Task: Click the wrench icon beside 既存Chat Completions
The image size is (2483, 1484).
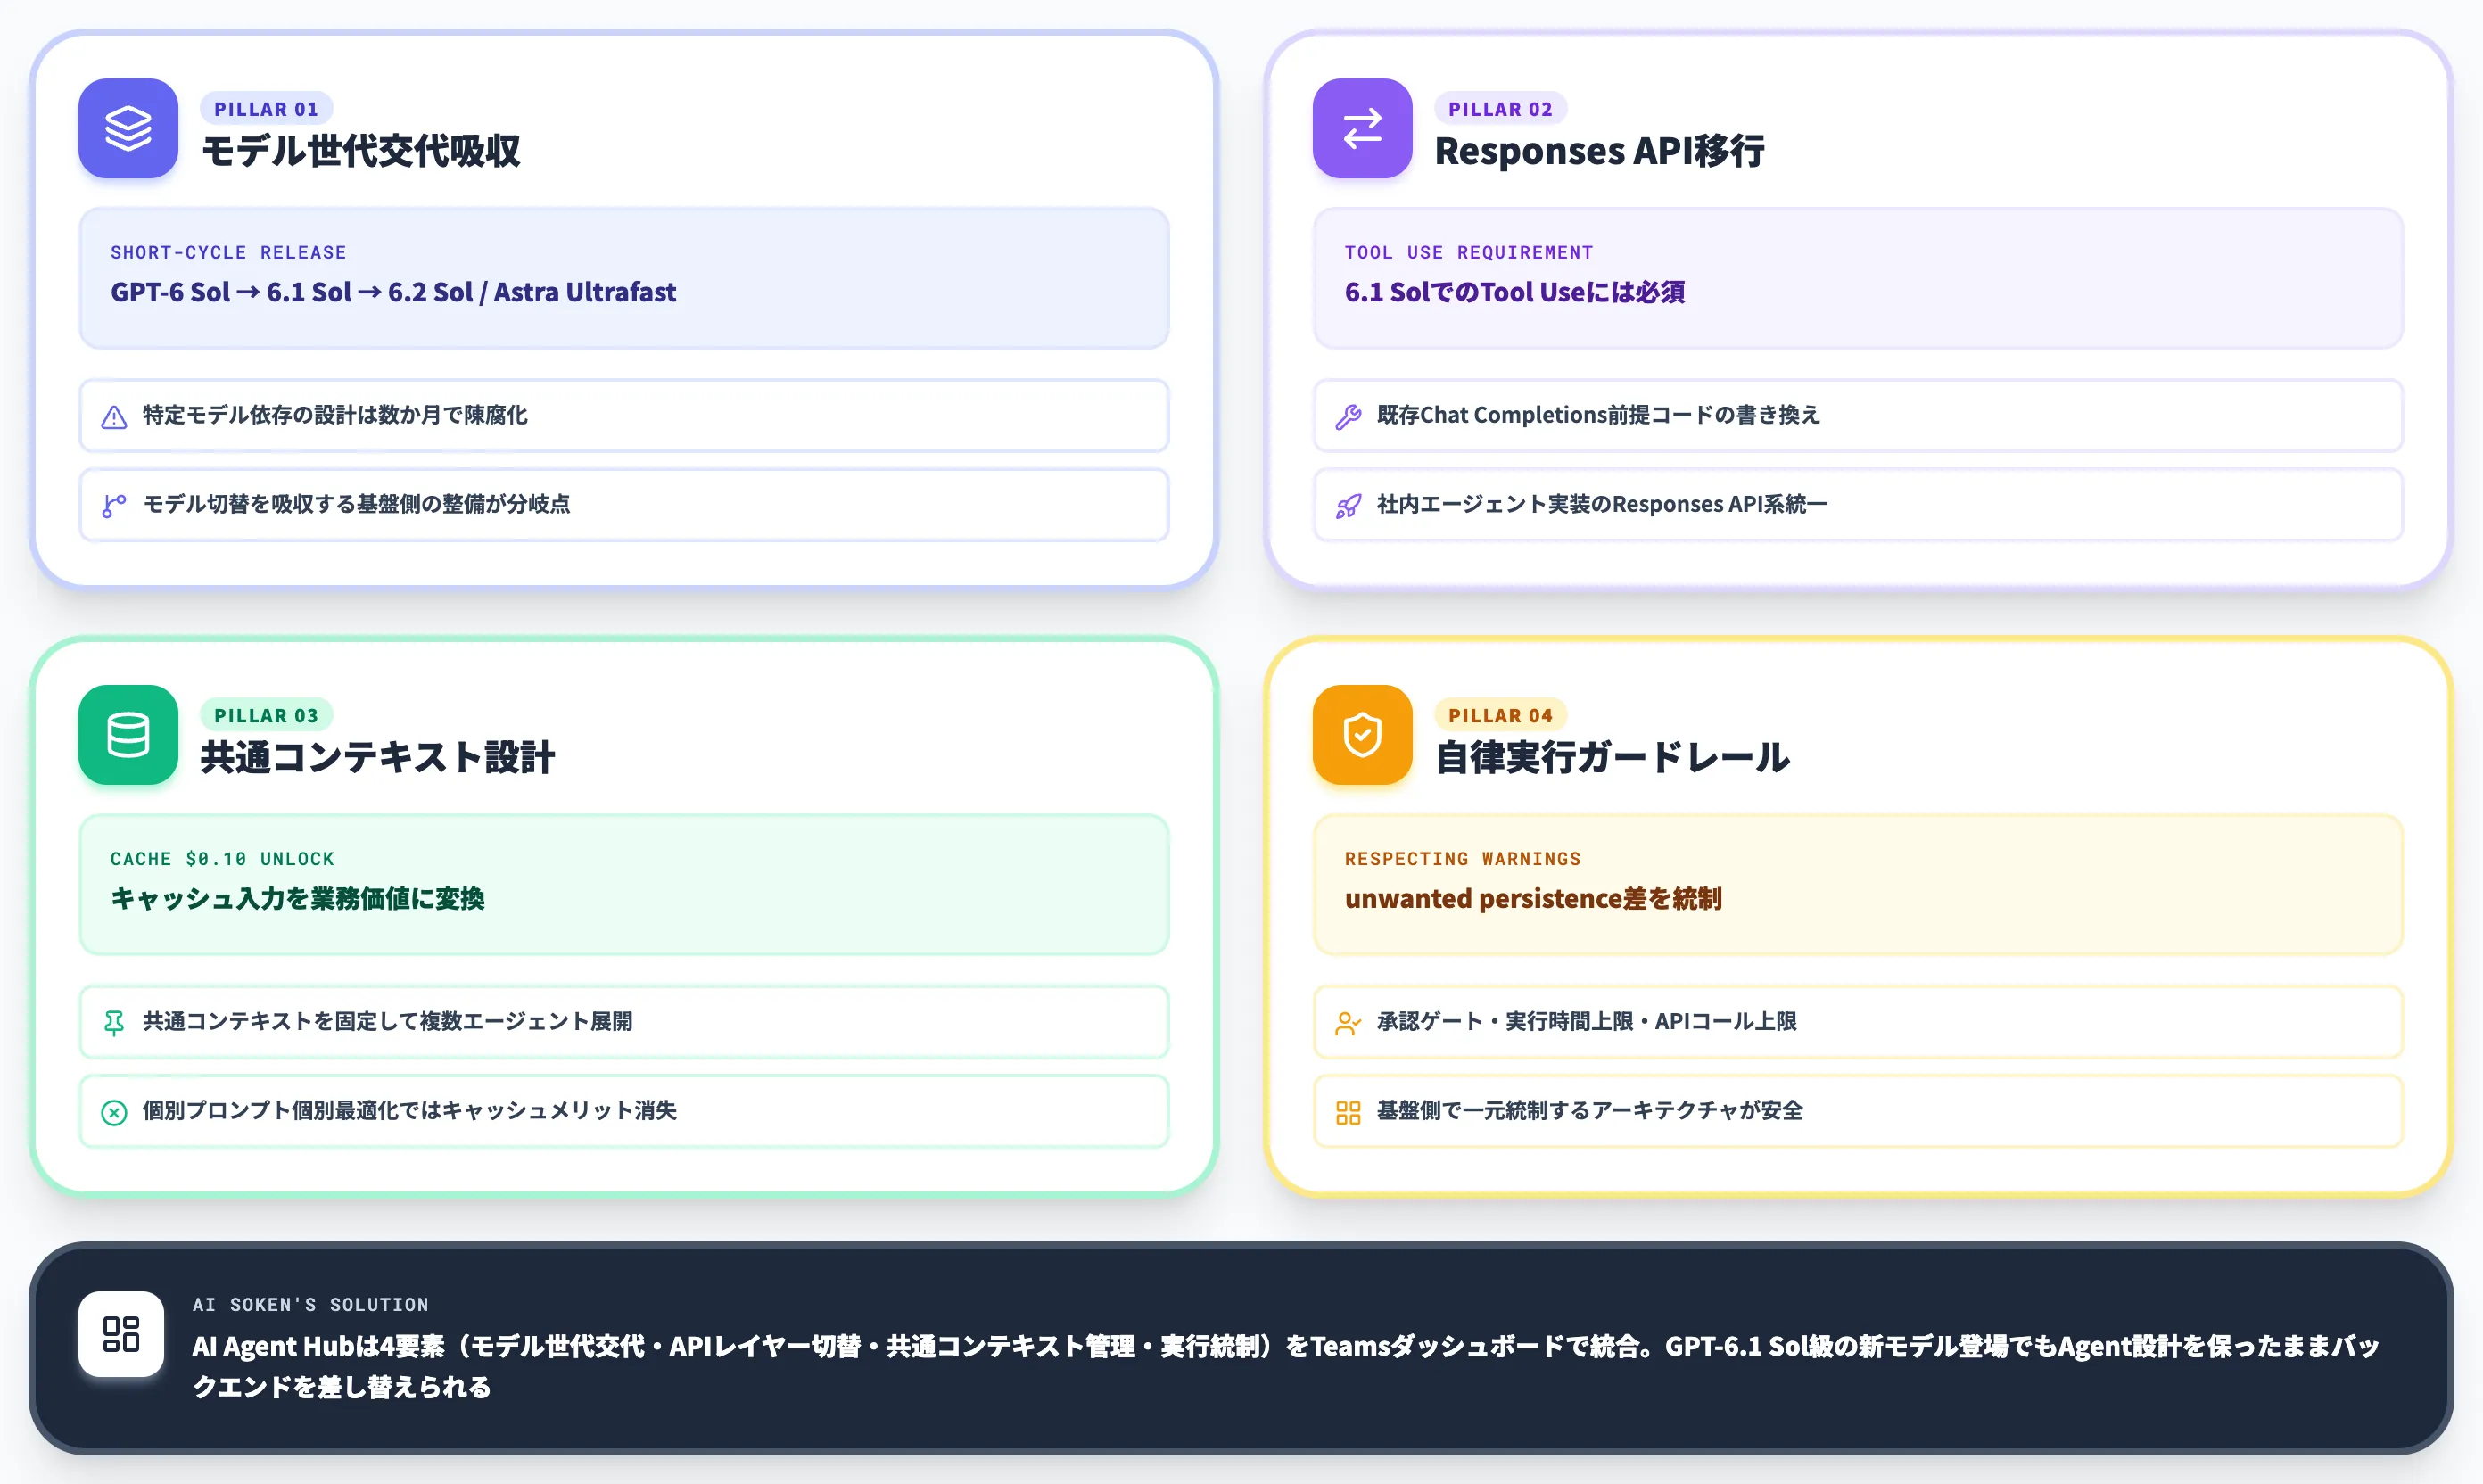Action: 1348,417
